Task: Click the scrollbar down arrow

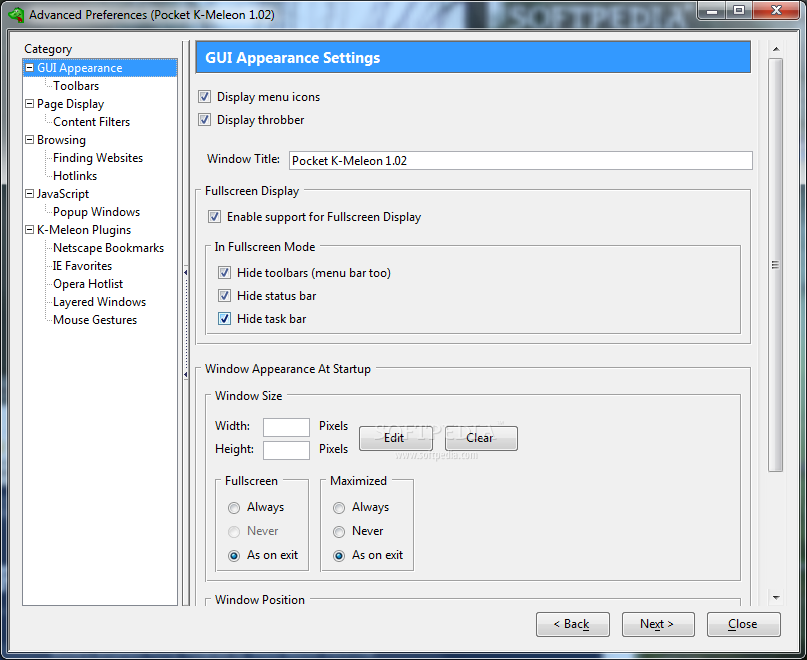Action: click(776, 598)
